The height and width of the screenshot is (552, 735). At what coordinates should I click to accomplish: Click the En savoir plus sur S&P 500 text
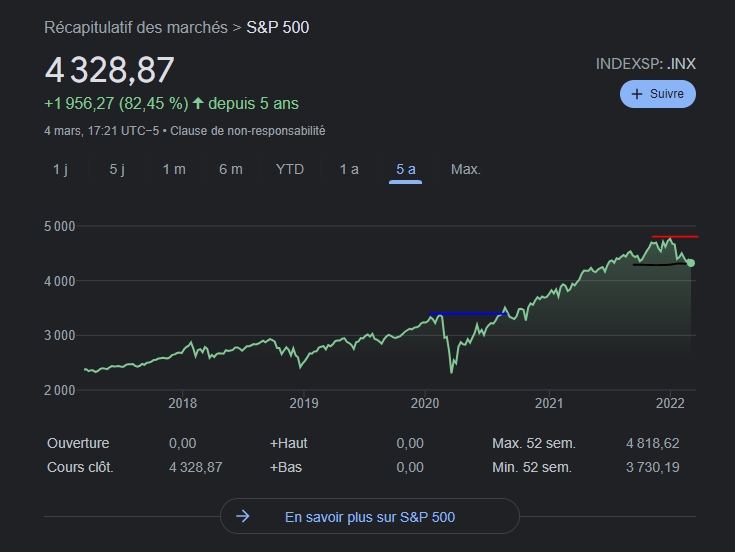tap(370, 517)
